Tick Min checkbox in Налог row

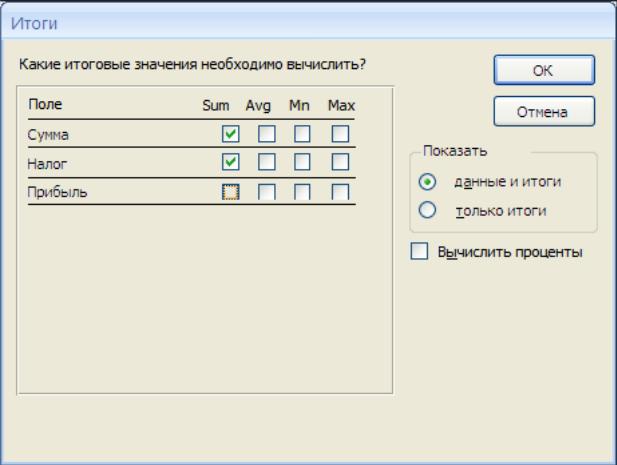302,162
